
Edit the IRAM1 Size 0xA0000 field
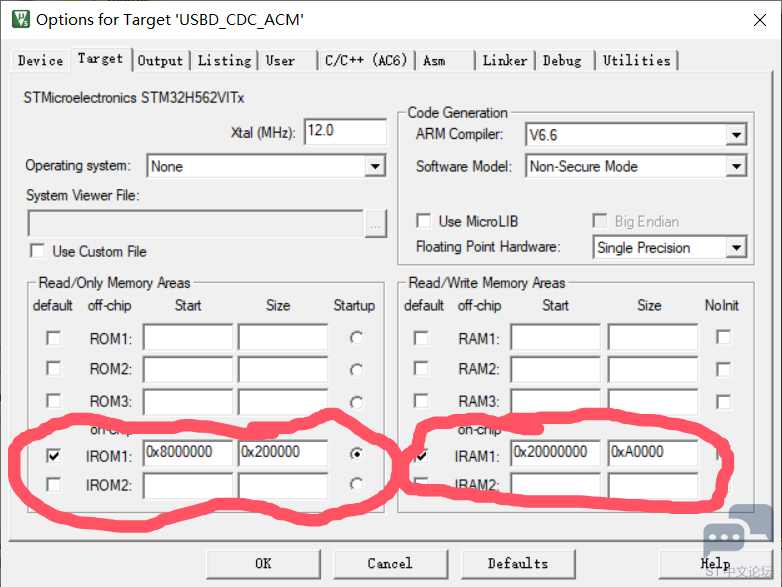click(x=653, y=453)
